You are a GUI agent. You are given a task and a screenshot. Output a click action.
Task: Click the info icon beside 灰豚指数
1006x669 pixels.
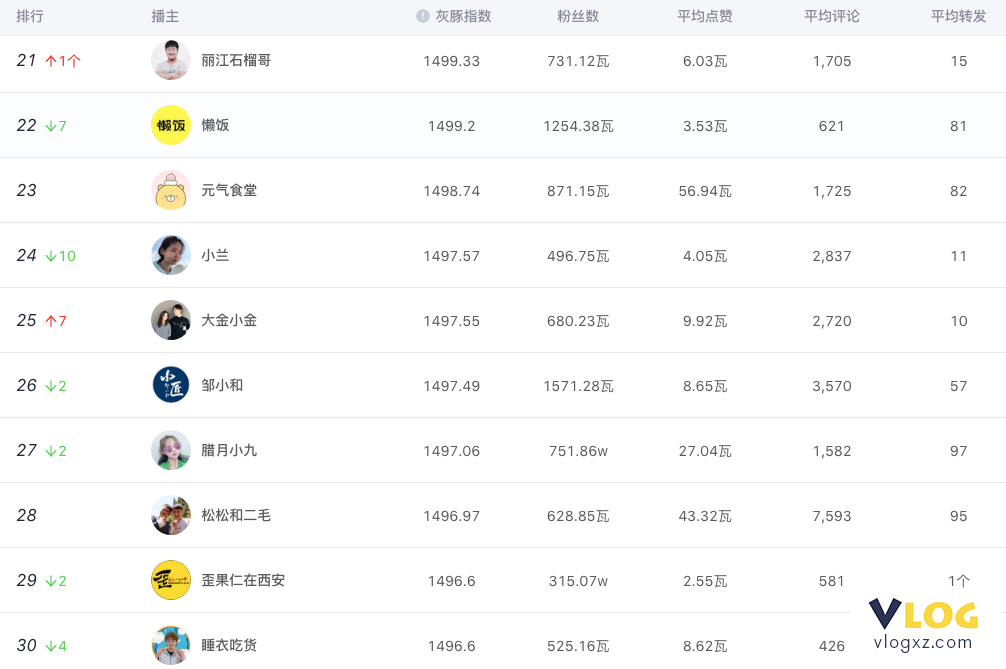[x=422, y=16]
